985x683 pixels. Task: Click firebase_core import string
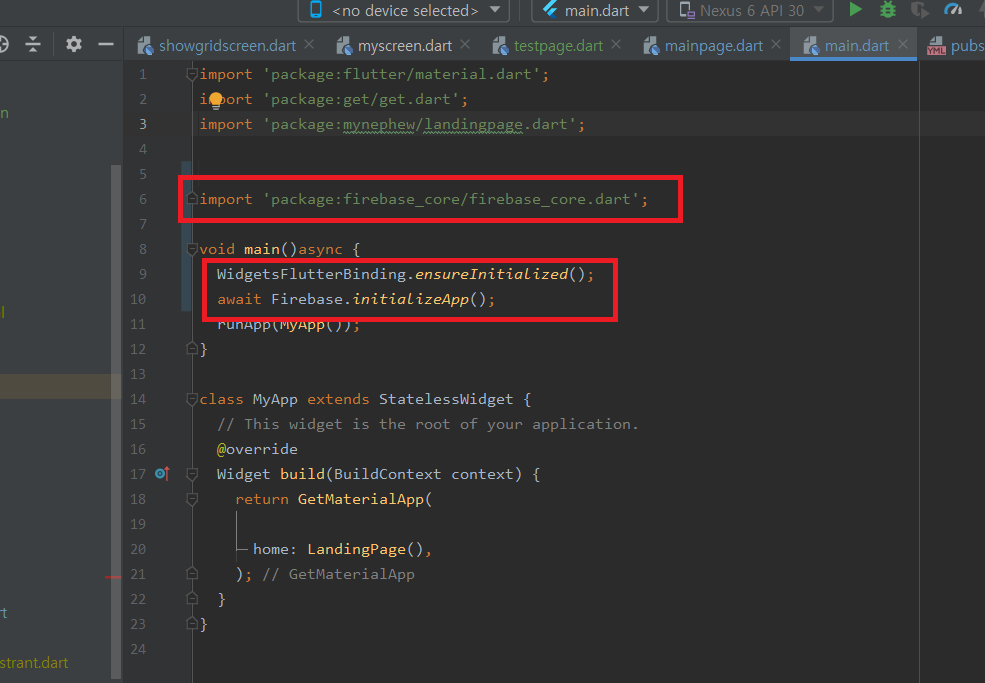point(451,199)
